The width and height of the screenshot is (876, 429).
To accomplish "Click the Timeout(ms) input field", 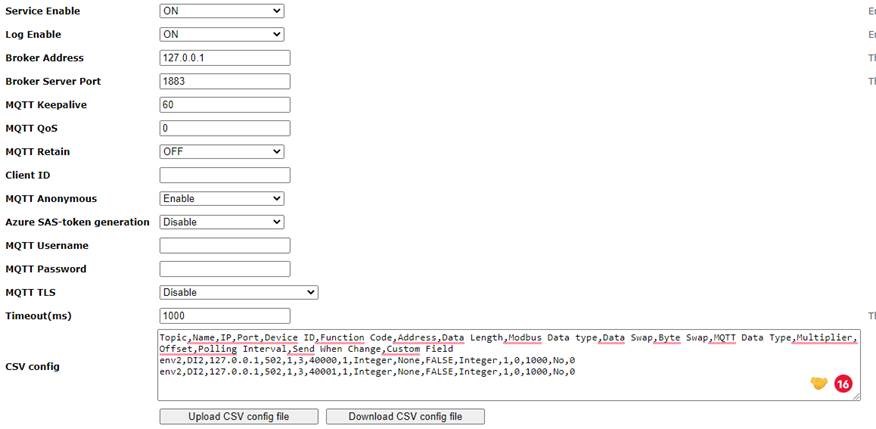I will click(224, 316).
